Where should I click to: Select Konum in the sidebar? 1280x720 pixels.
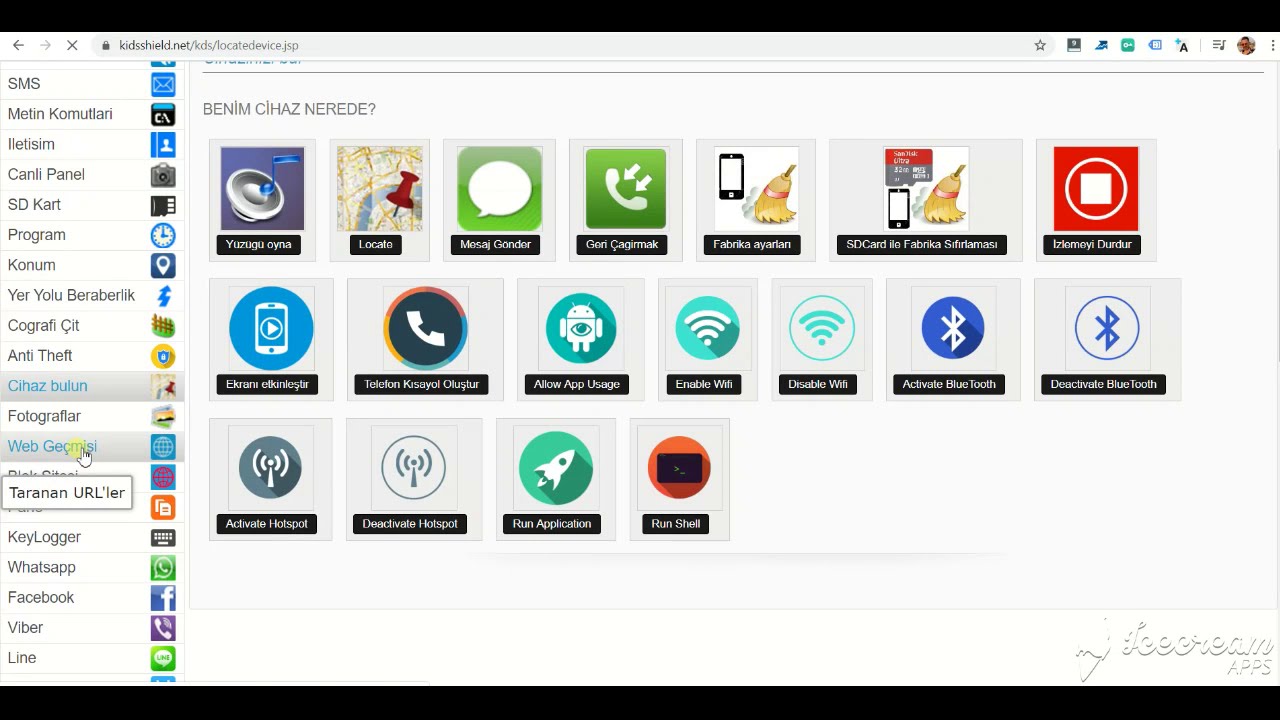(x=92, y=265)
